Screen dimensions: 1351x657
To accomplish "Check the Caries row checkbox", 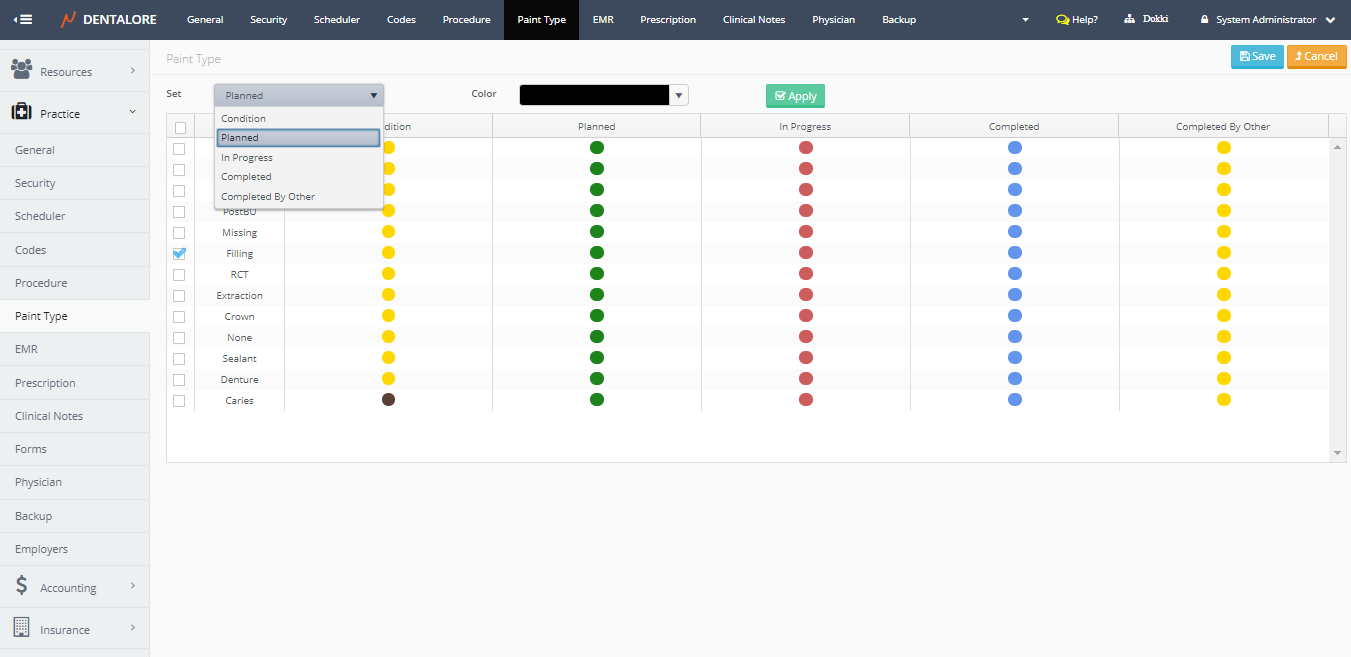I will point(179,401).
